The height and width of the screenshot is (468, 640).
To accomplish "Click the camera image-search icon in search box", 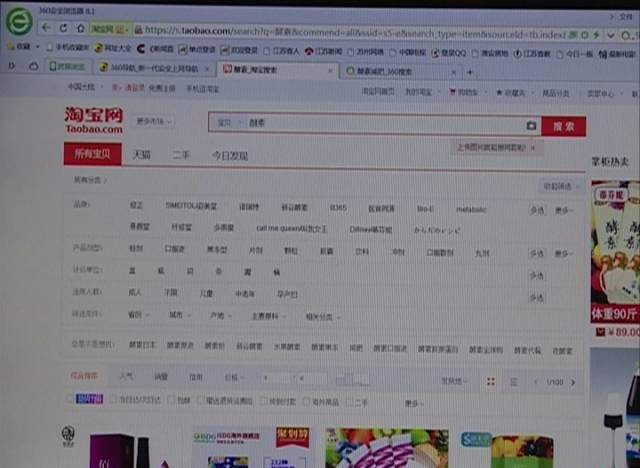I will 531,125.
